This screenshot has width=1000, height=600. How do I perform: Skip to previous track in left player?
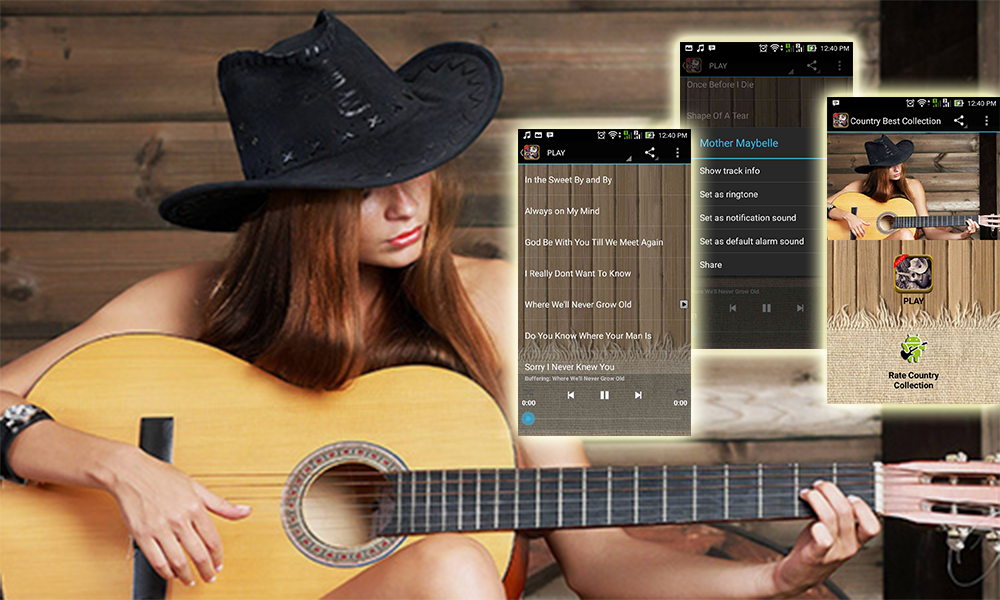tap(571, 395)
